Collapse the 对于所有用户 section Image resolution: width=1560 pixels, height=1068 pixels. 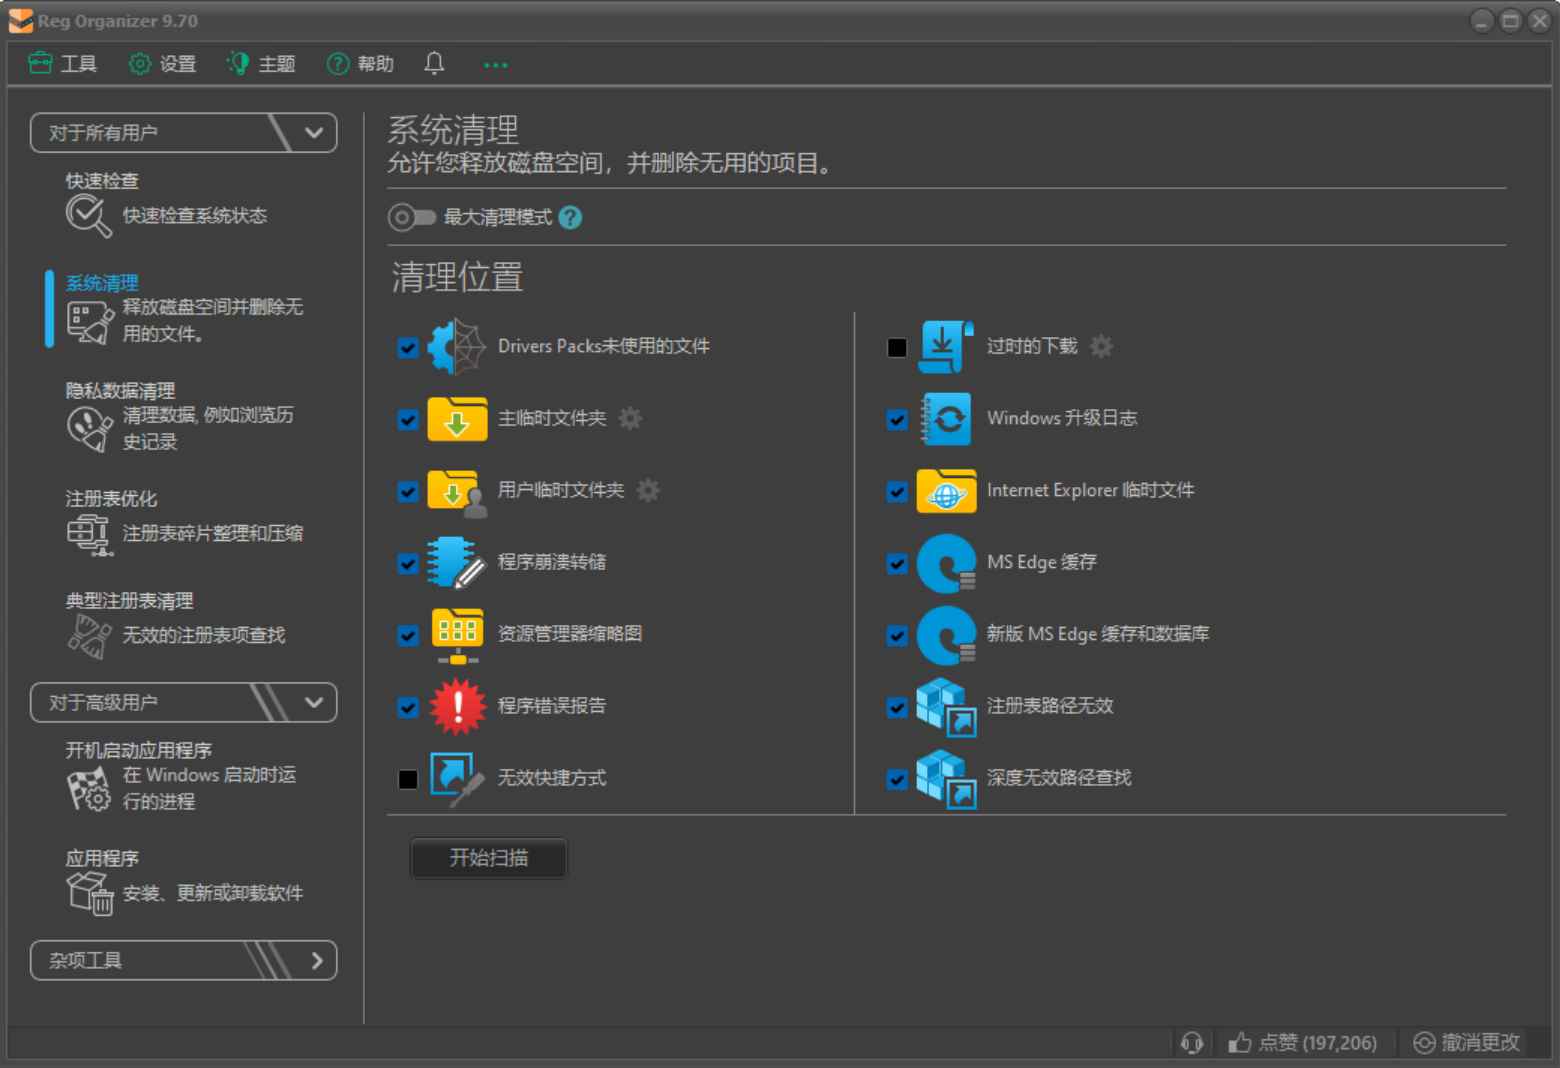click(x=313, y=132)
